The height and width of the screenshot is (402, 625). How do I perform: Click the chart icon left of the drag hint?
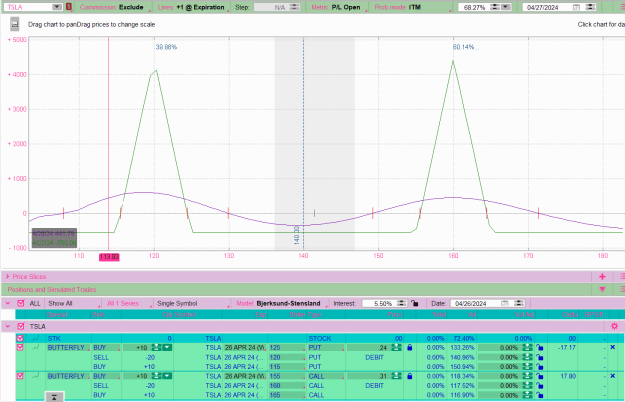point(15,24)
